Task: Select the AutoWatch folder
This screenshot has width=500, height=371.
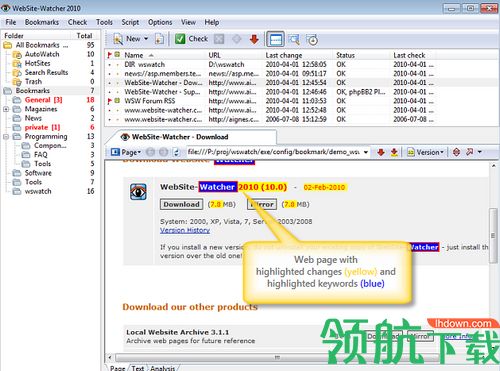Action: [x=42, y=54]
